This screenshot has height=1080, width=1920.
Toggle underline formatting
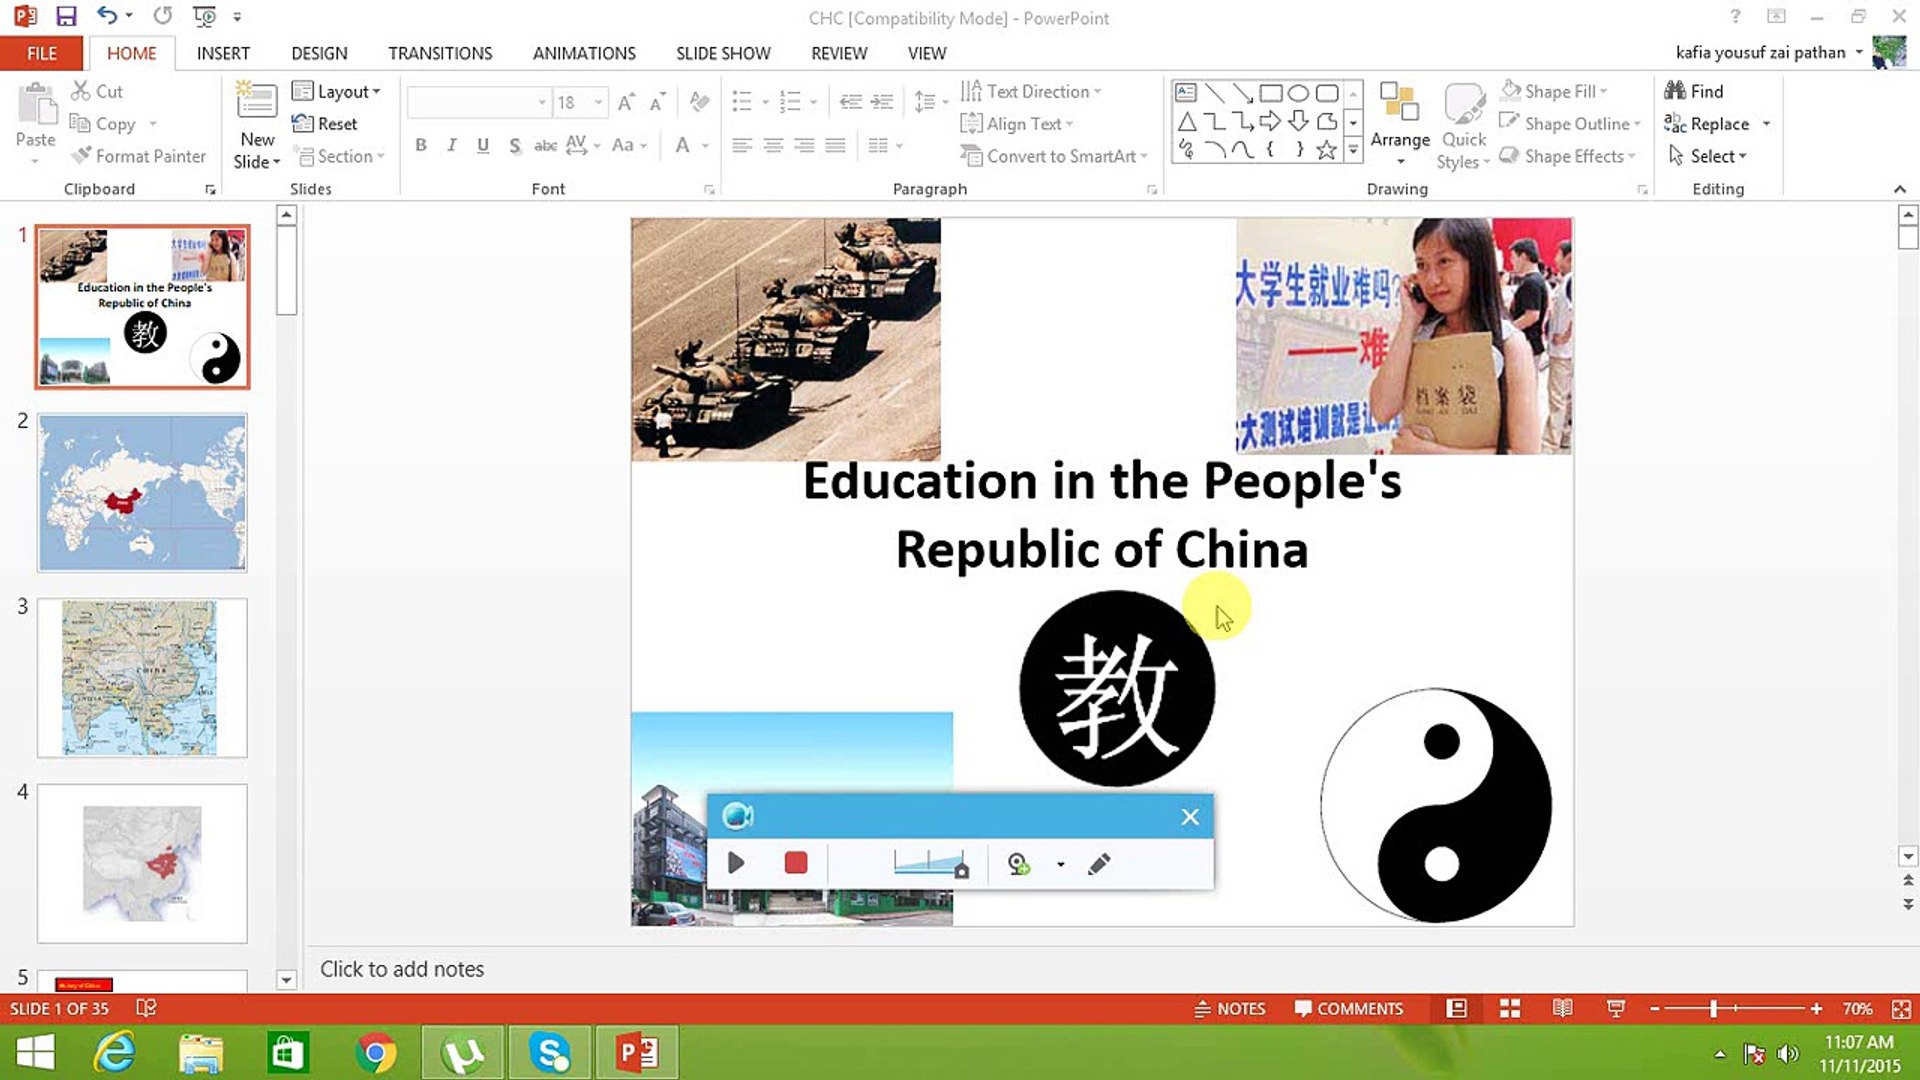point(482,145)
